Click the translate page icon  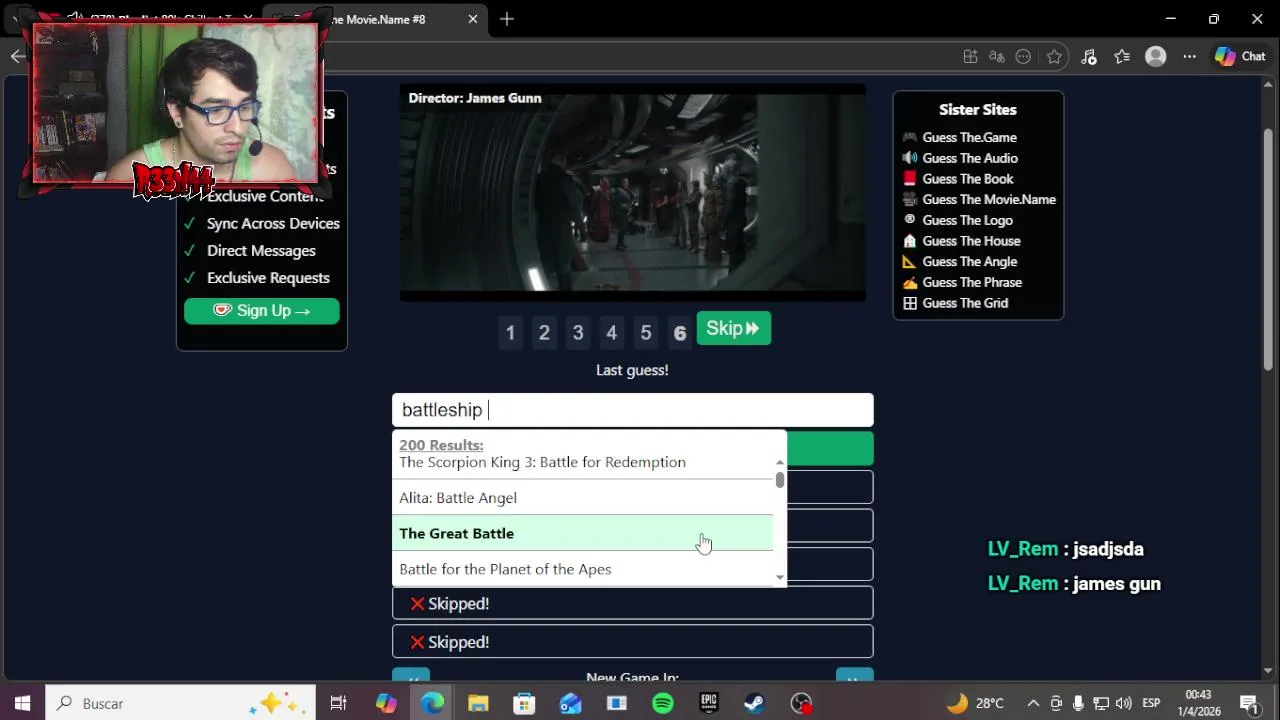coord(996,57)
